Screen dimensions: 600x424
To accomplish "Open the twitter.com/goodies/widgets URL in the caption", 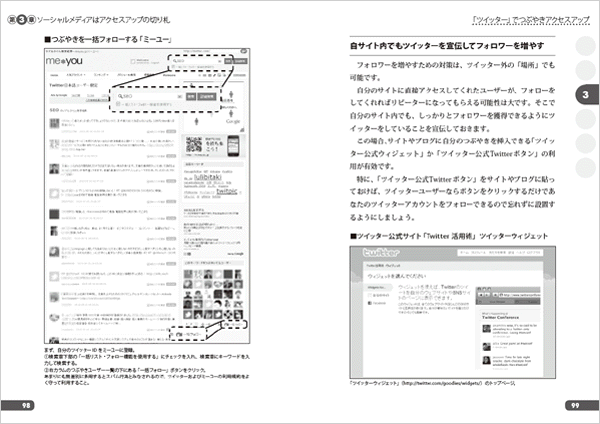I will [x=442, y=383].
